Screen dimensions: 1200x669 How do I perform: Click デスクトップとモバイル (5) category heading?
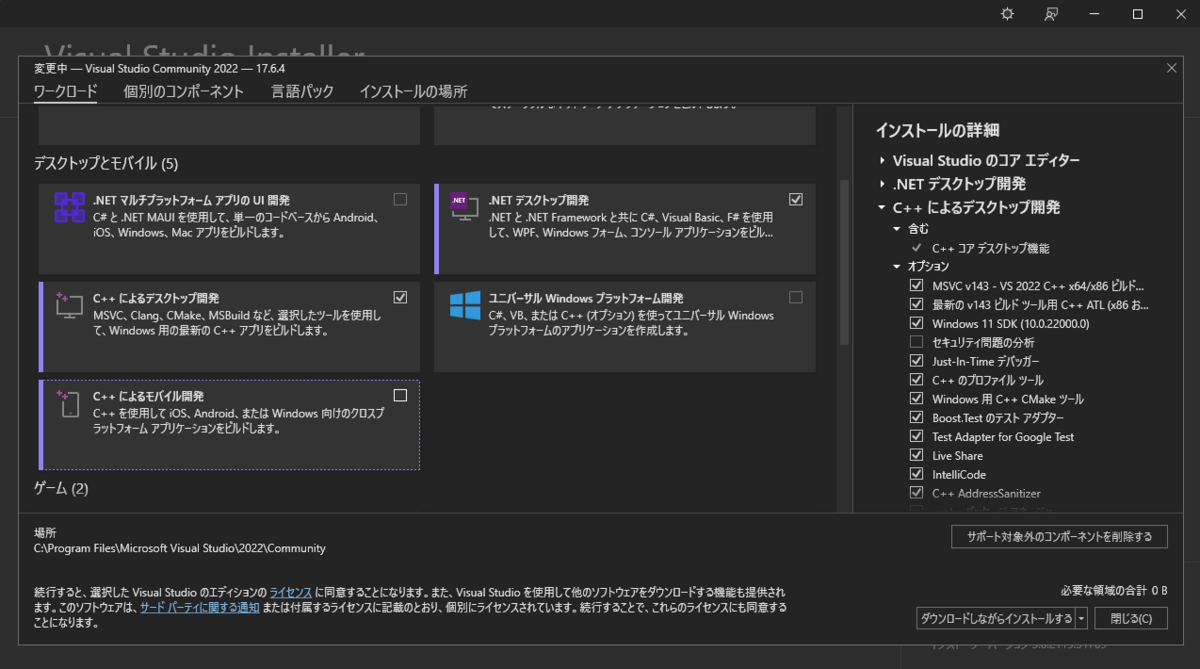tap(106, 163)
